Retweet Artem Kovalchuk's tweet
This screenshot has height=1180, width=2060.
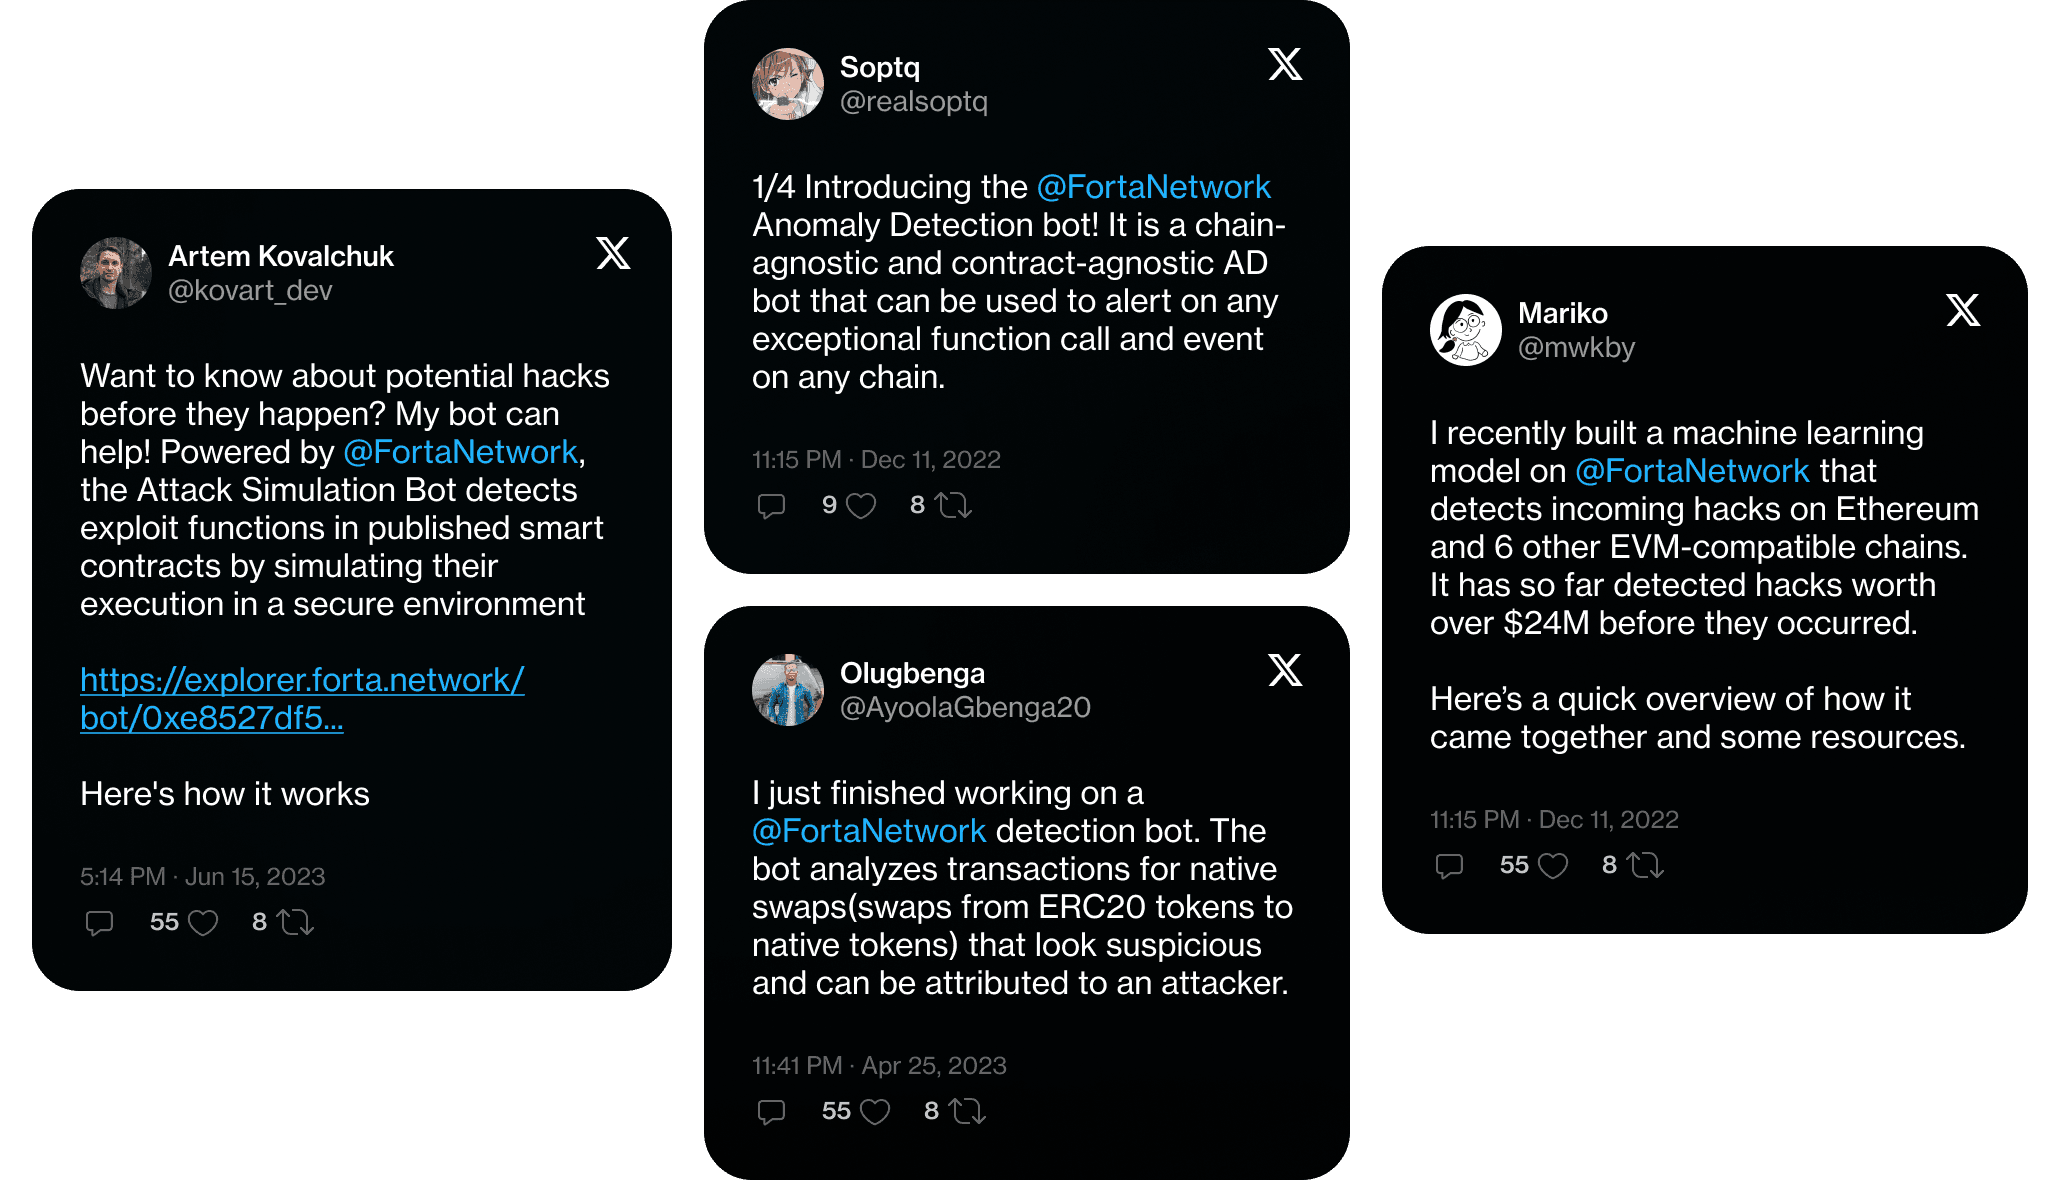point(295,922)
